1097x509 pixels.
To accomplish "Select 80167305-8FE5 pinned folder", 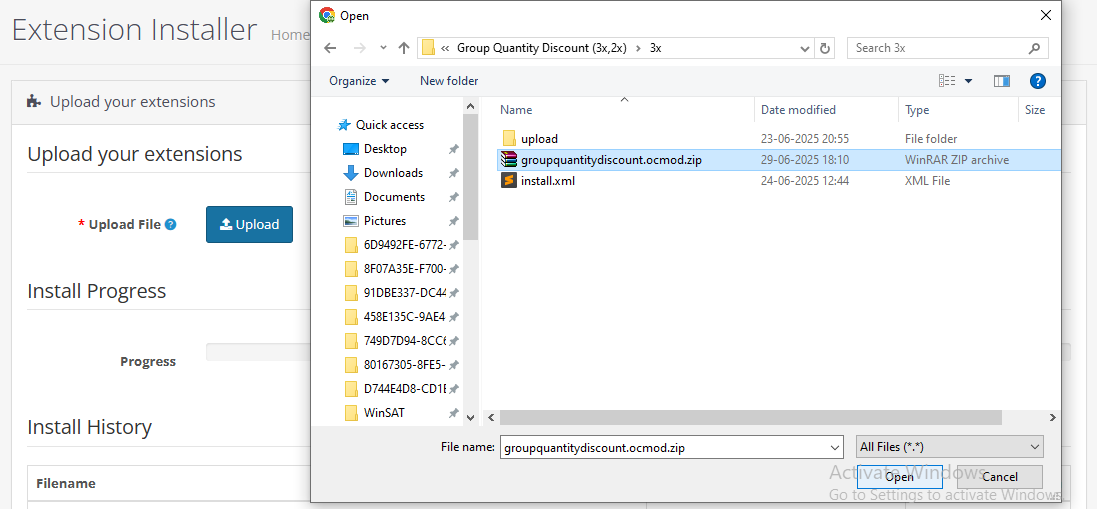I will point(404,364).
